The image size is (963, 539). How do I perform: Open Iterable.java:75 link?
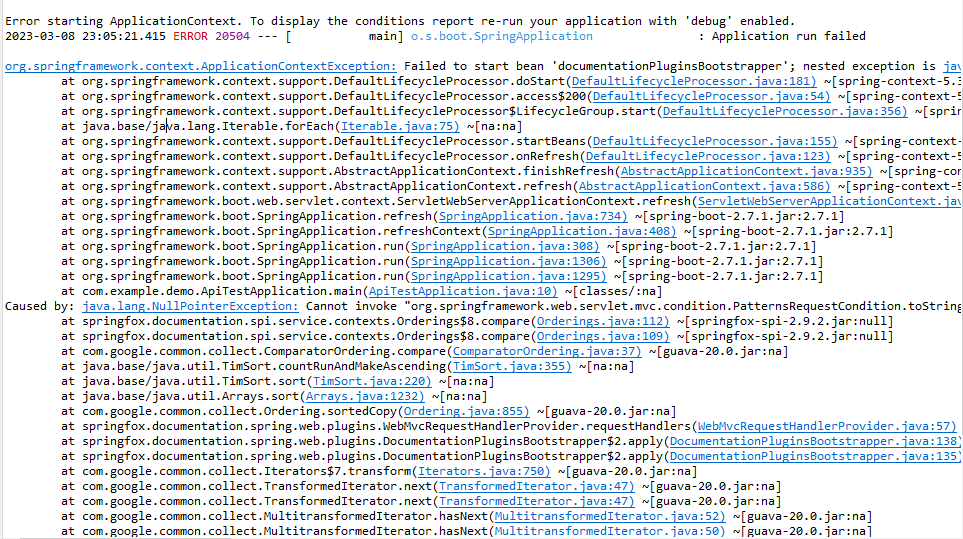coord(400,126)
